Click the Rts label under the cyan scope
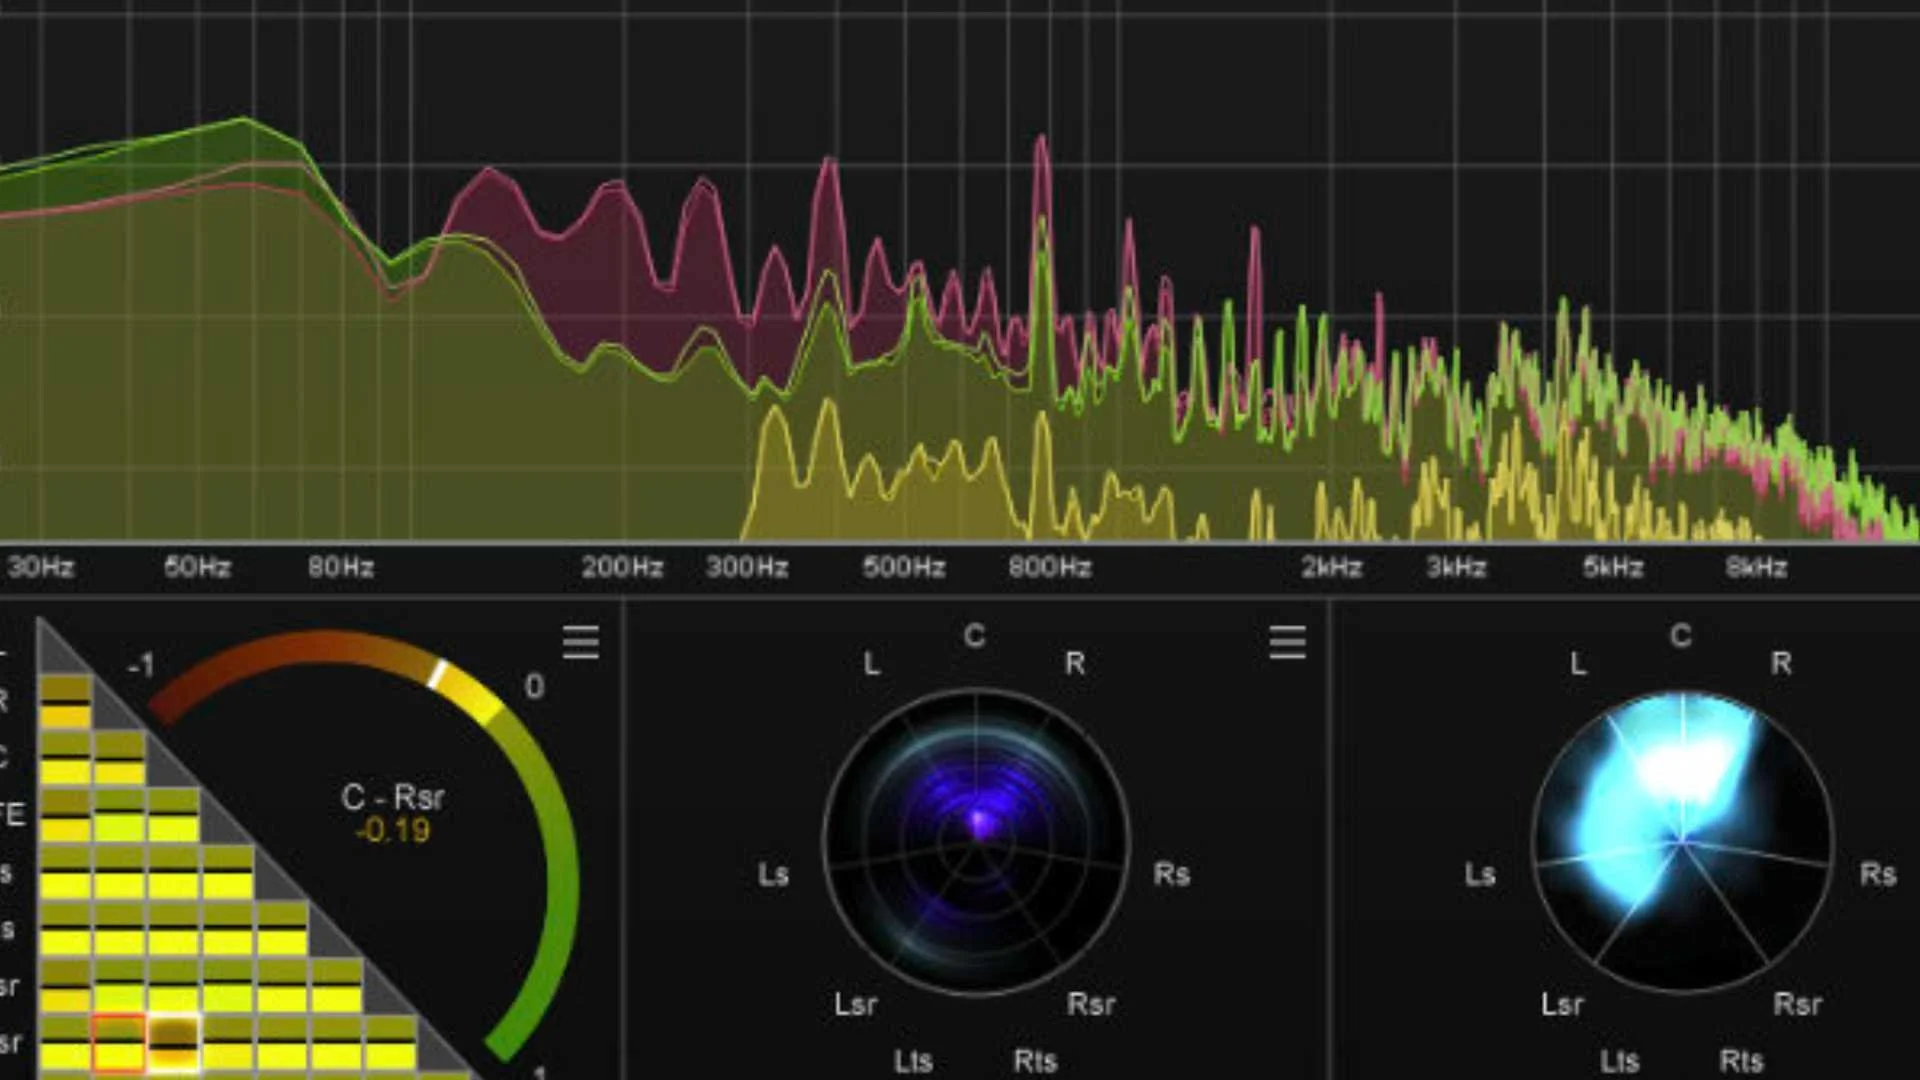This screenshot has width=1920, height=1080. (x=1740, y=1061)
